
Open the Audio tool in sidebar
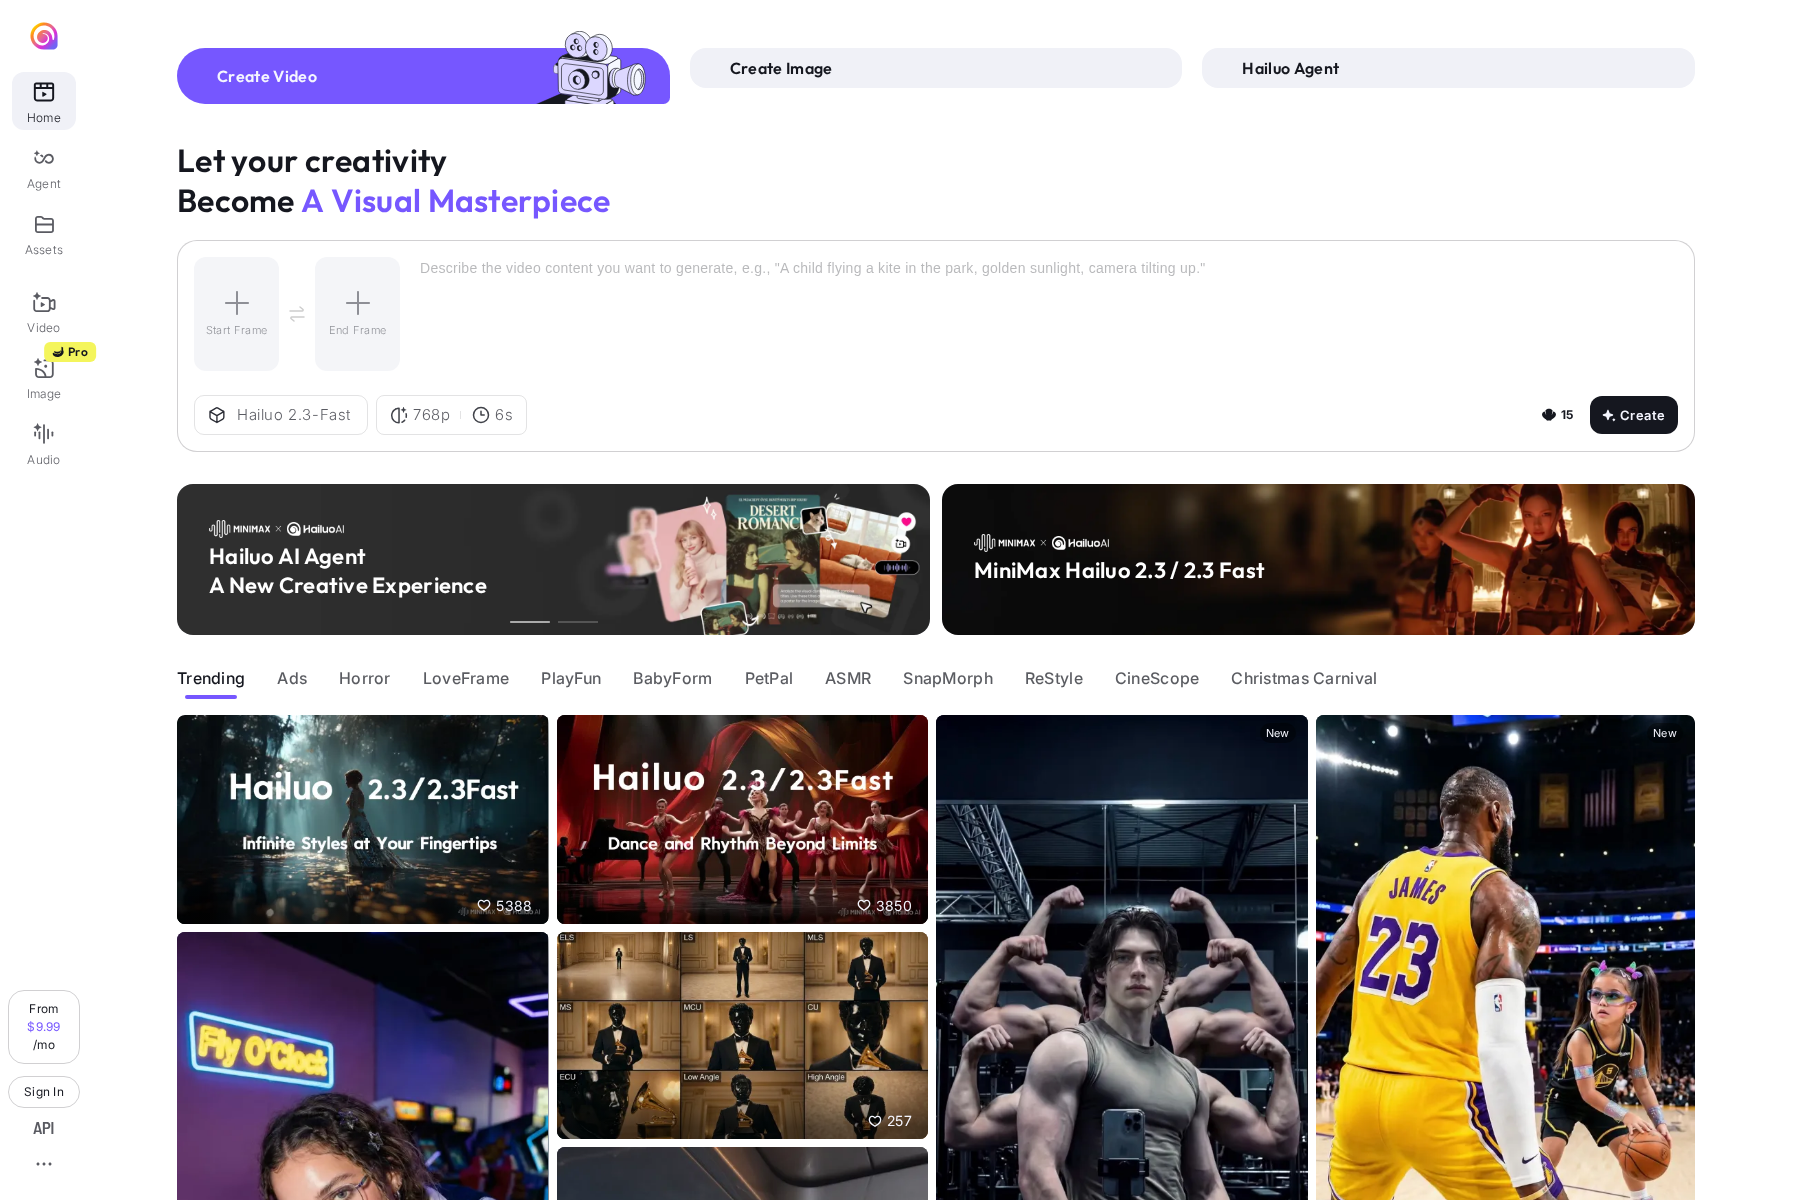pos(44,444)
